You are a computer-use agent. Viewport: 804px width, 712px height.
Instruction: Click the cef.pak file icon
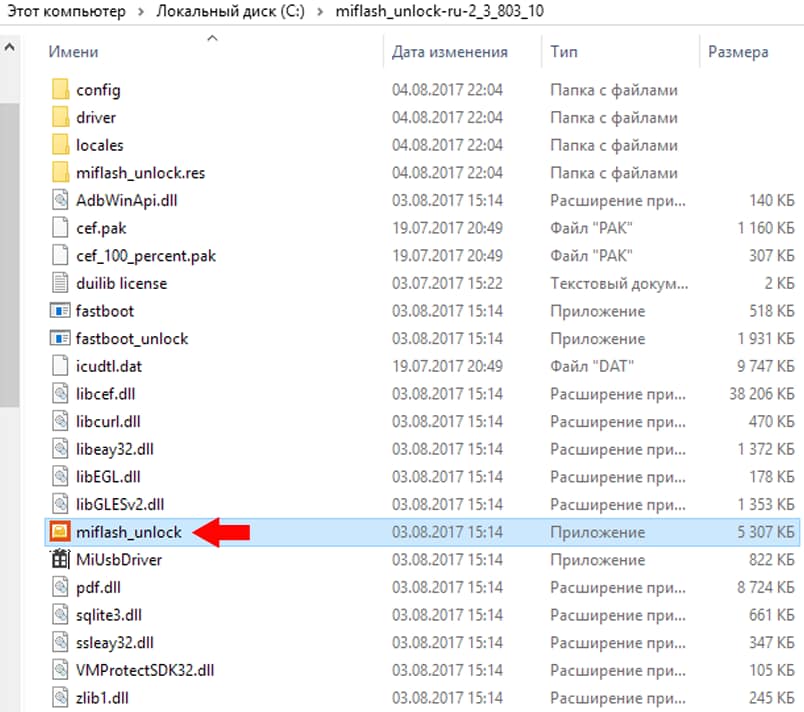point(60,228)
